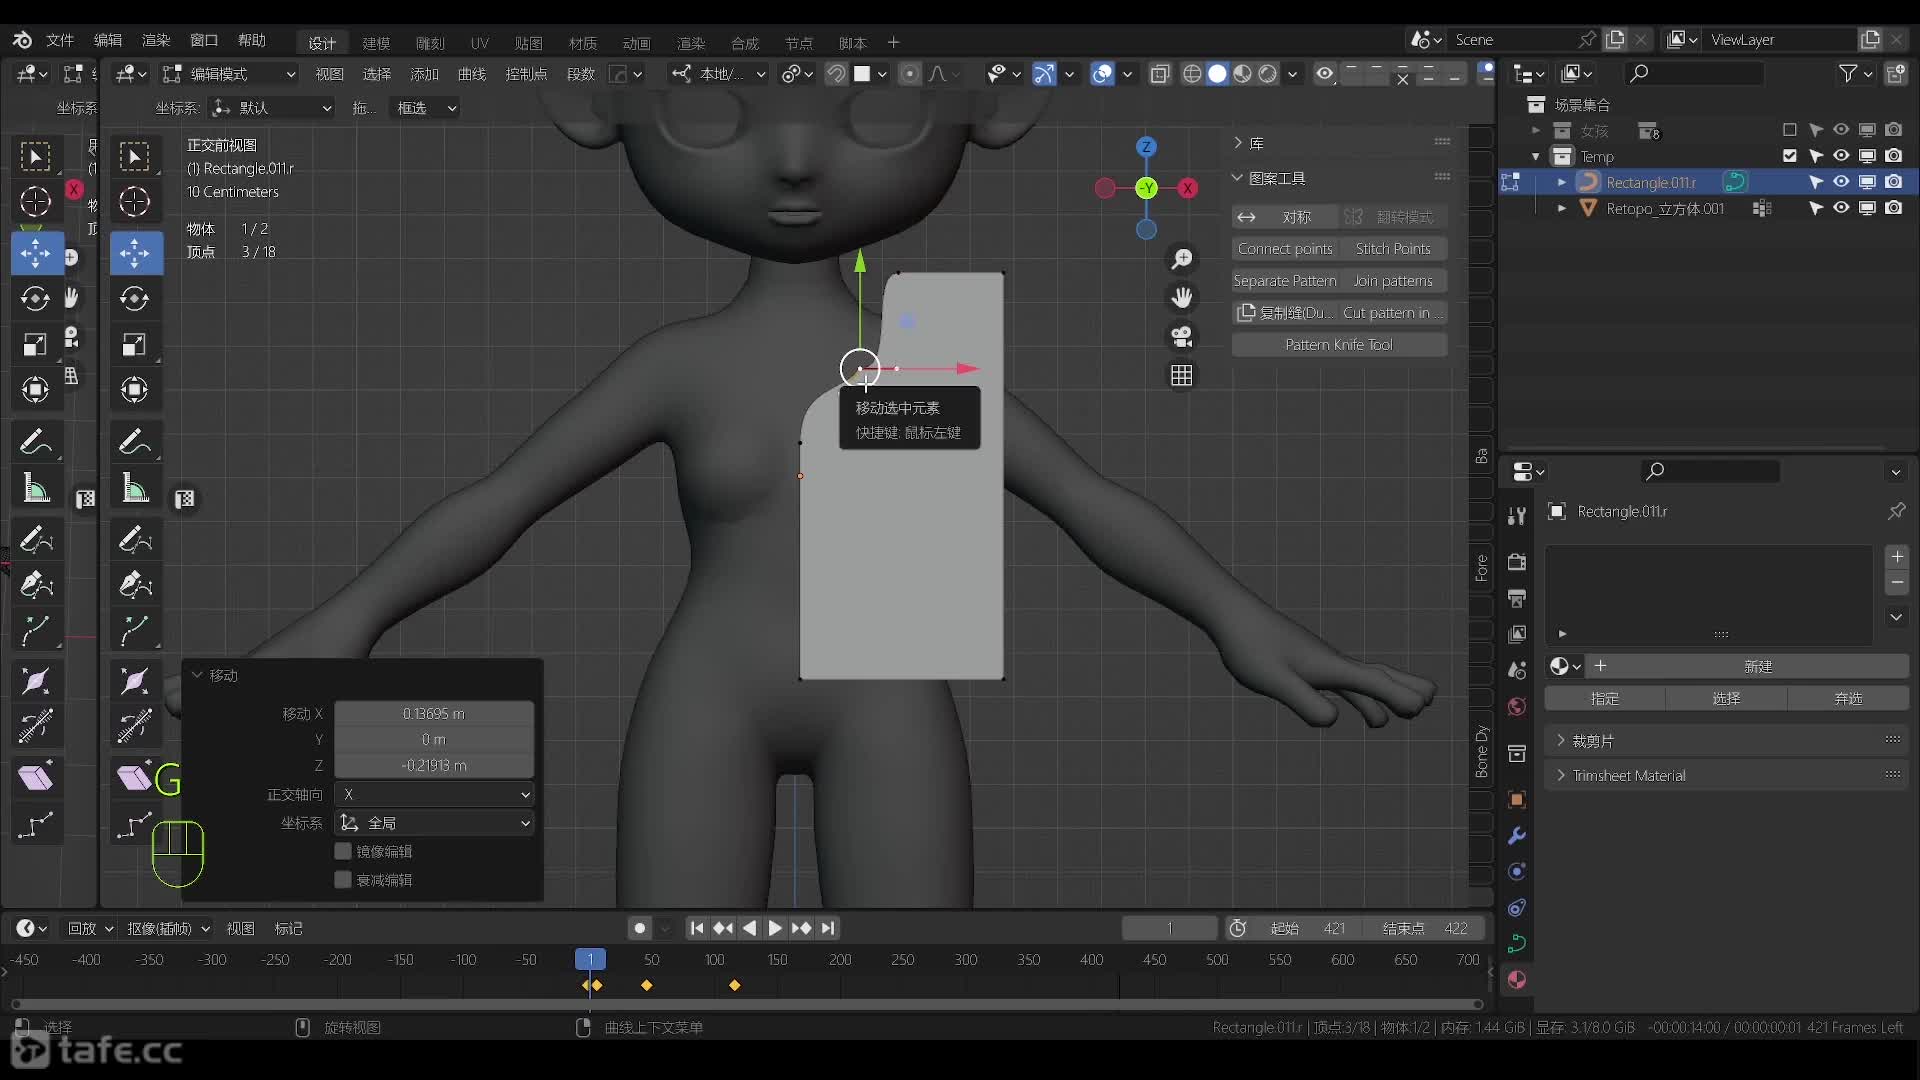1920x1080 pixels.
Task: Open Material properties tab
Action: point(1517,980)
